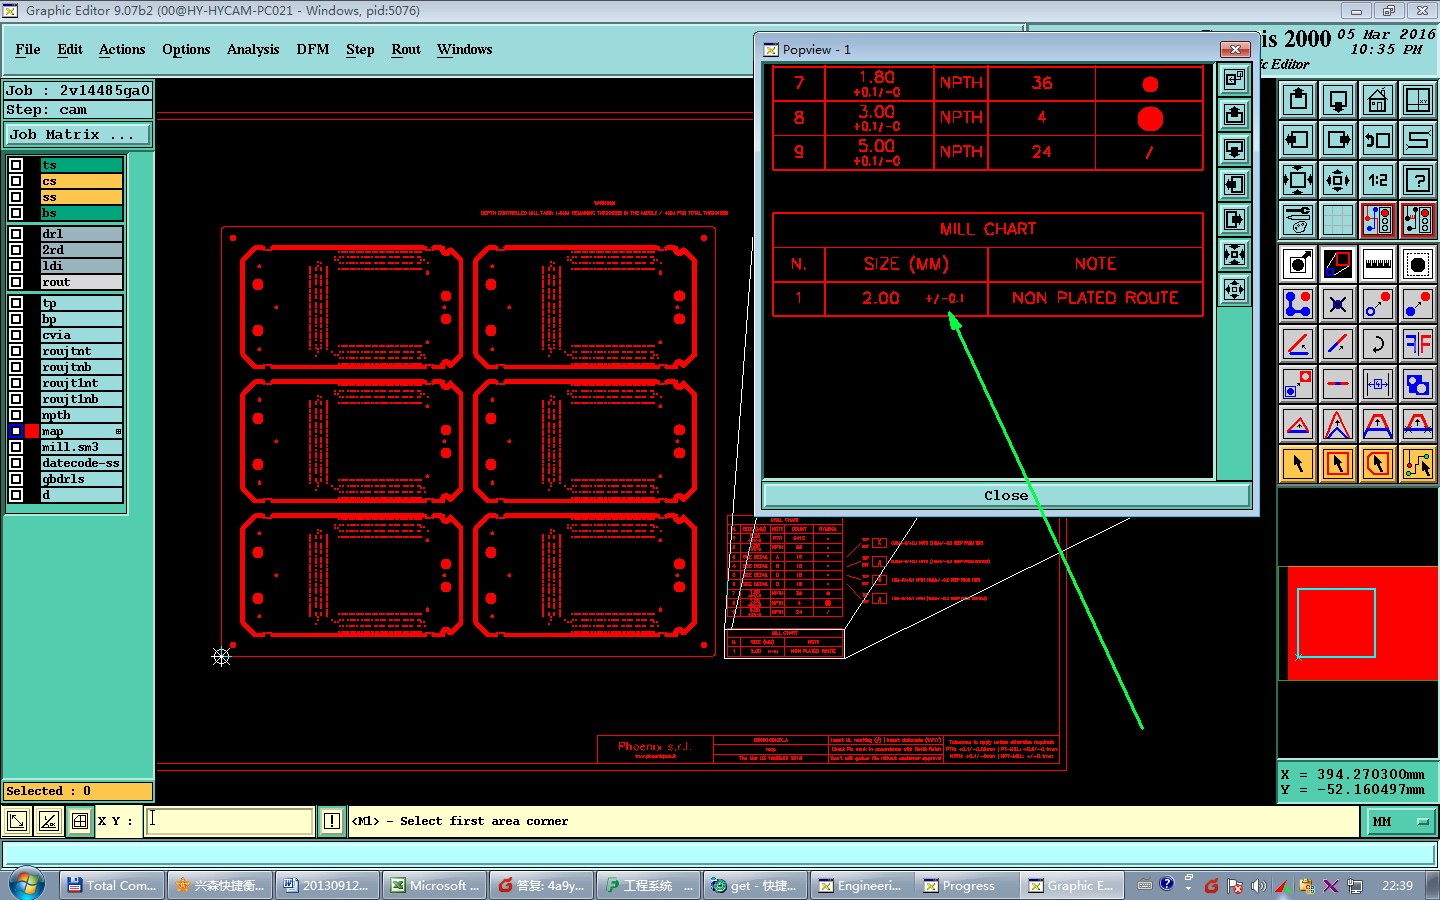
Task: Click the mill.sm3 layer name
Action: tap(81, 447)
